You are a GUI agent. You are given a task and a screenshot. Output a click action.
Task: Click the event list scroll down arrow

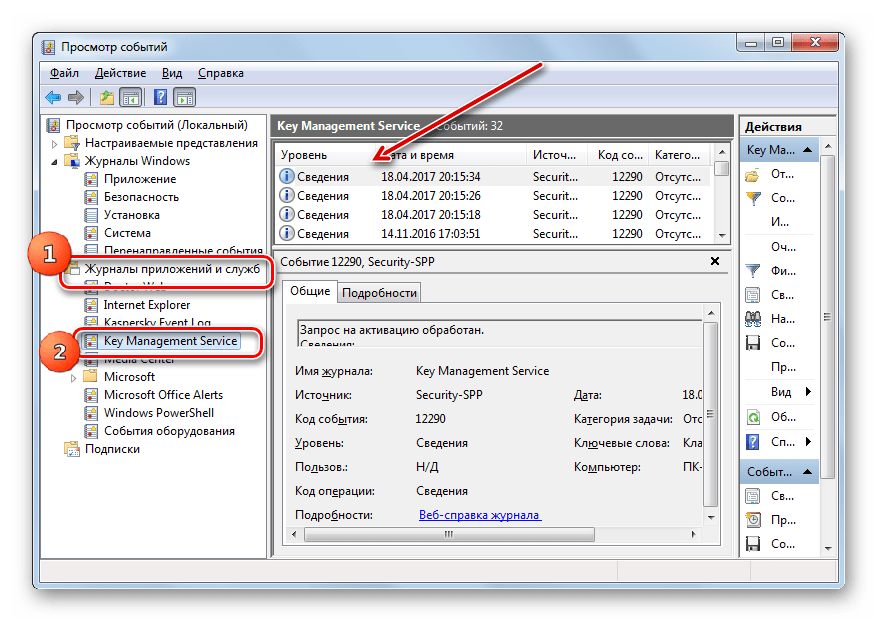(722, 236)
